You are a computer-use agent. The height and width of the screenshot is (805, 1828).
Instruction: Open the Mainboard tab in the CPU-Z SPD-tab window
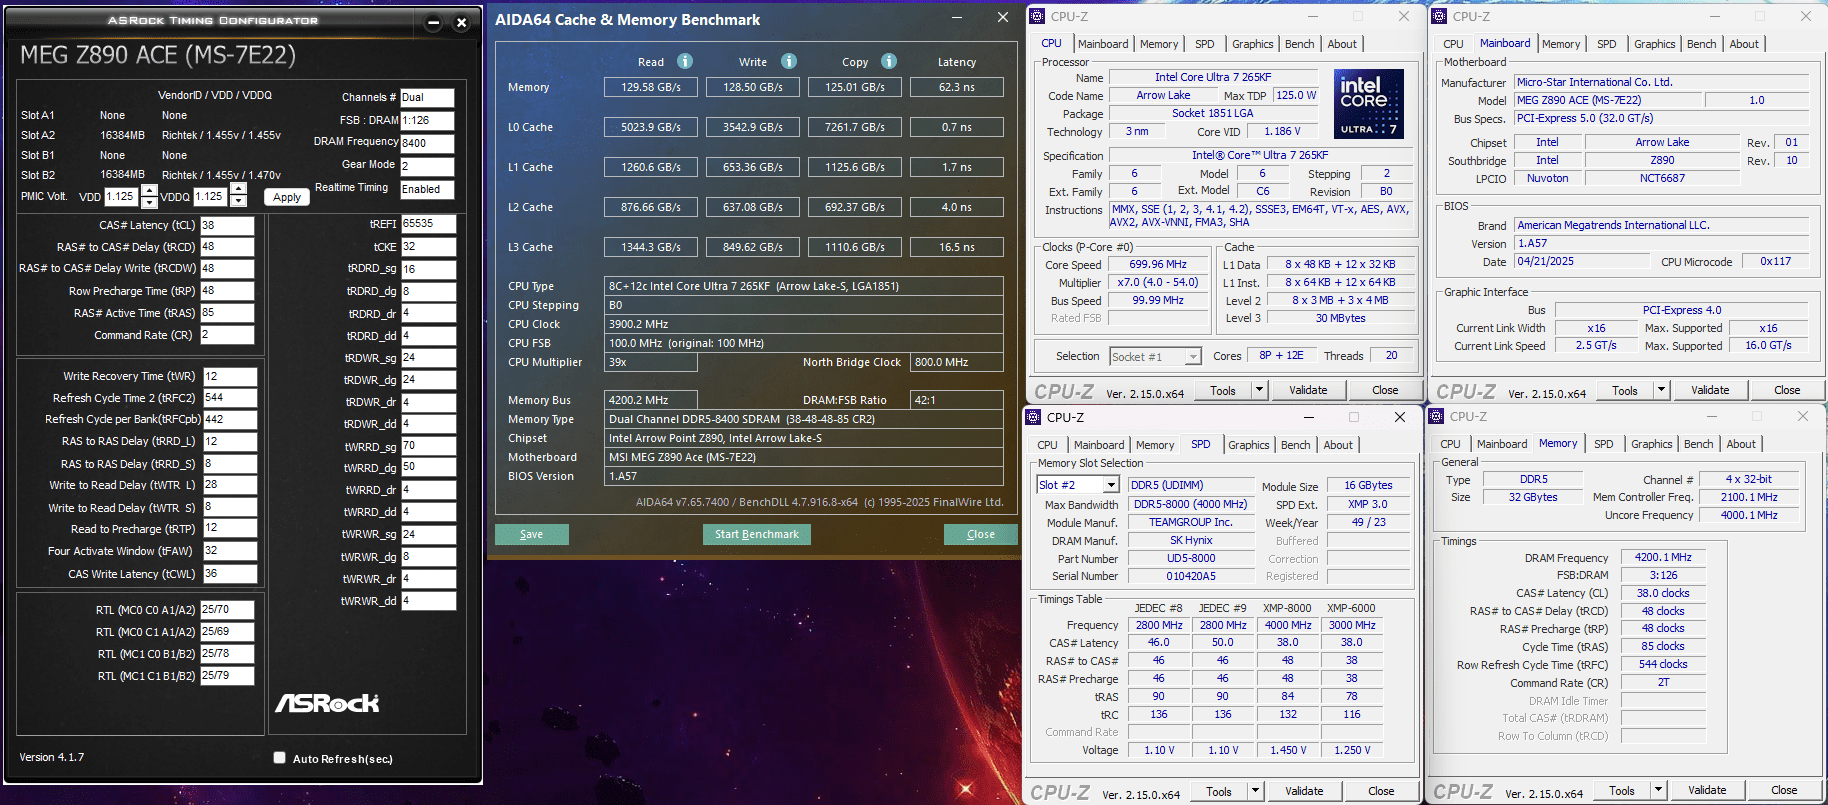1098,445
